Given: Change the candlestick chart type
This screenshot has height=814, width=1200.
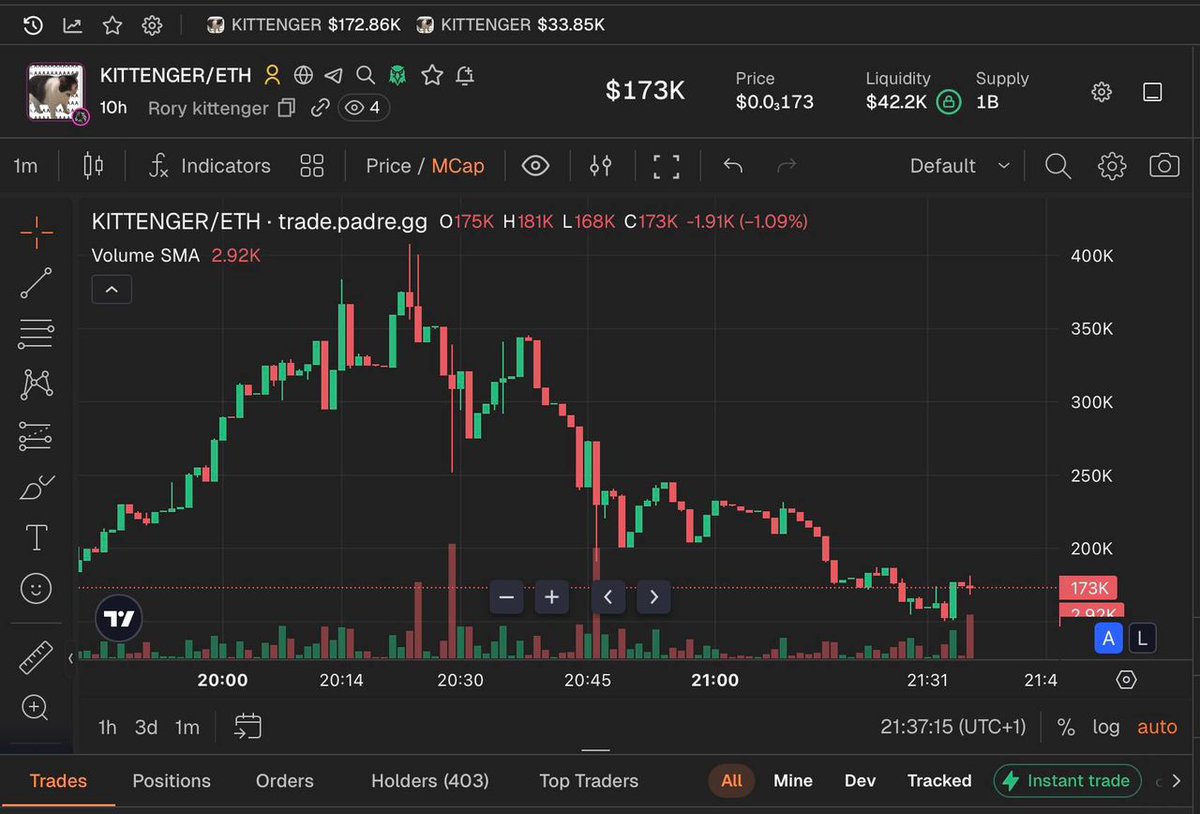Looking at the screenshot, I should 93,166.
